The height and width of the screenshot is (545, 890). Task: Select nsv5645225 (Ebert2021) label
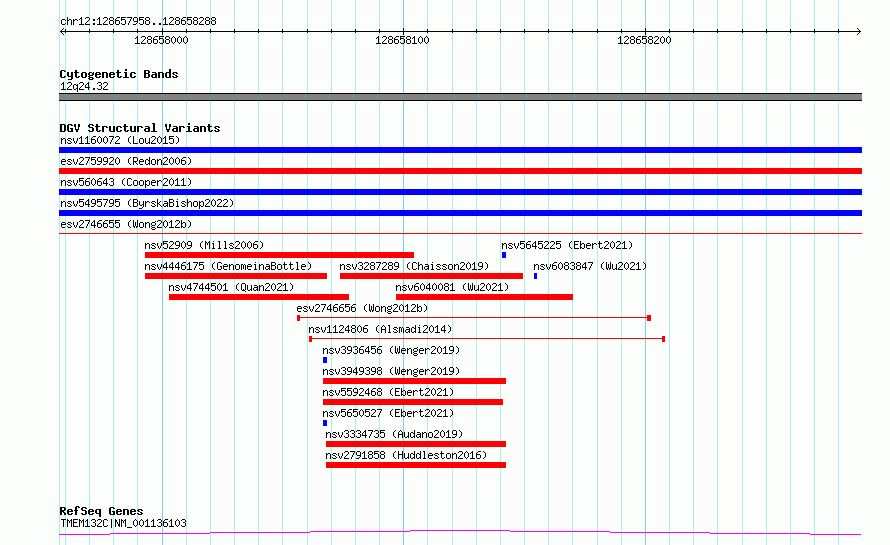point(567,245)
